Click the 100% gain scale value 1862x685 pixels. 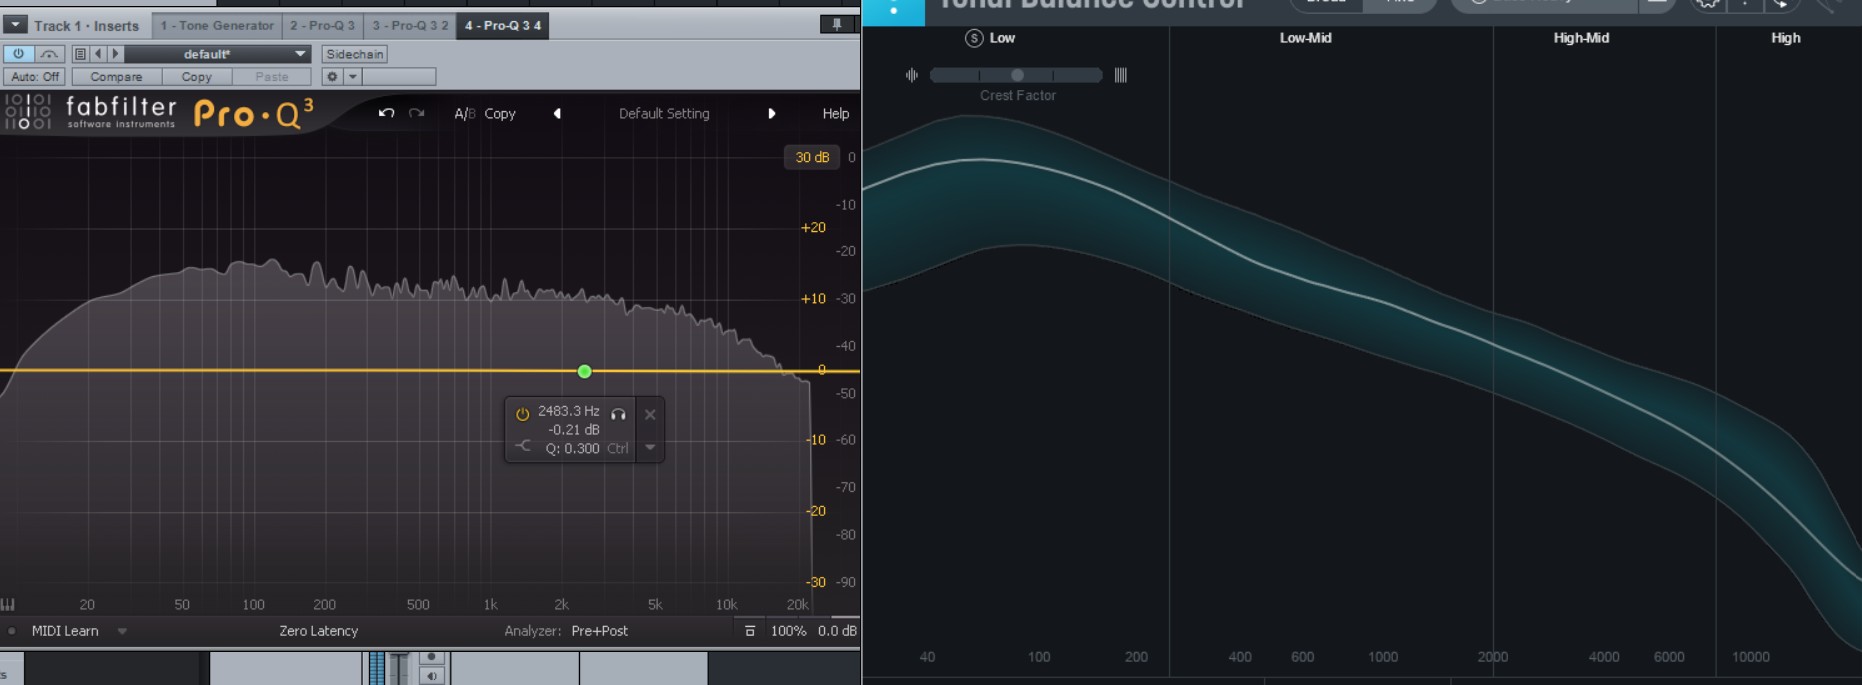tap(788, 631)
